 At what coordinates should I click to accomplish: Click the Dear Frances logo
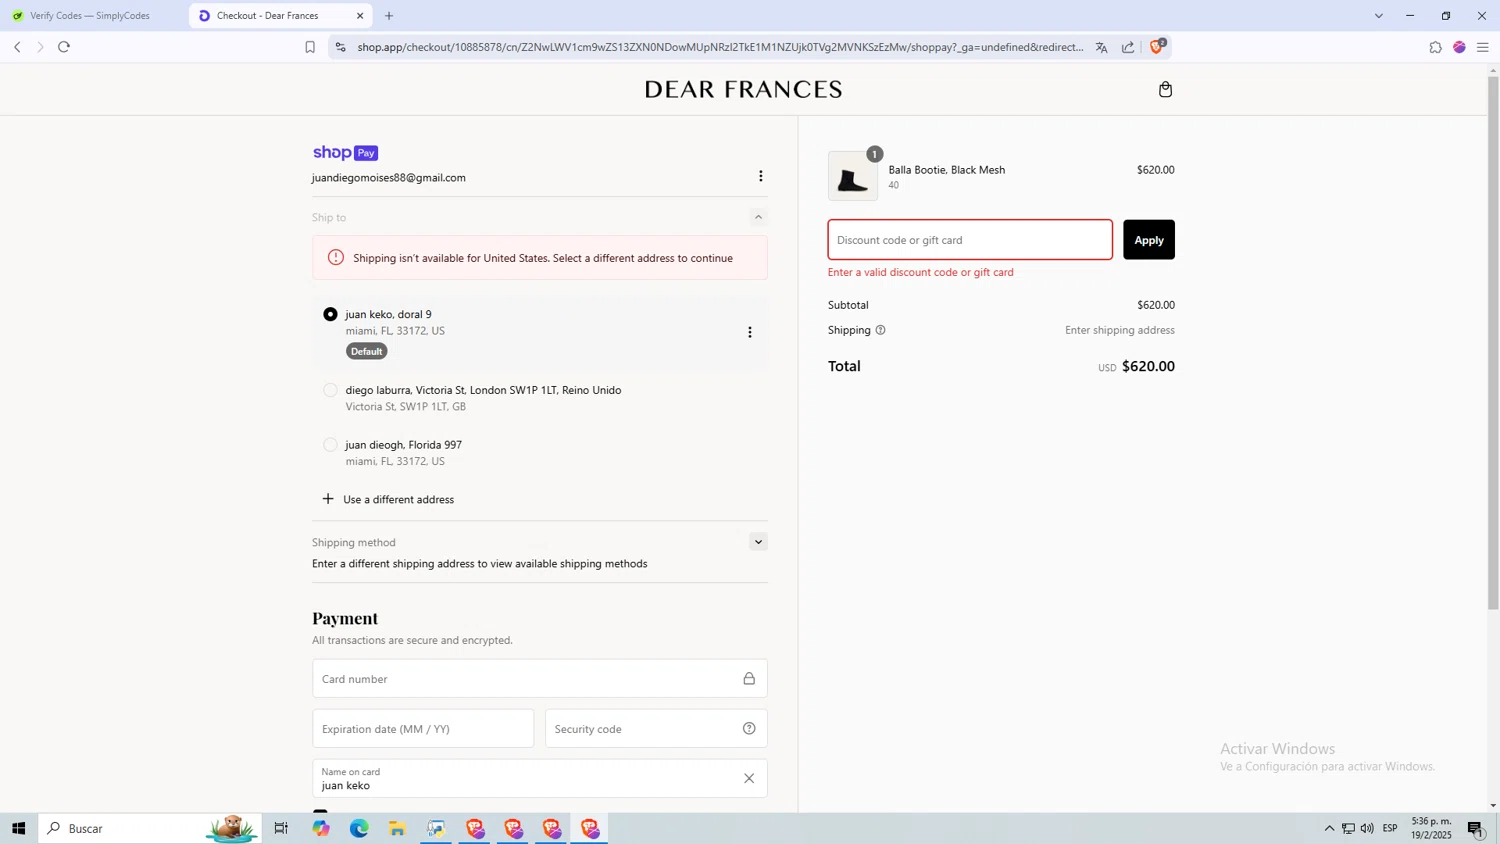743,90
